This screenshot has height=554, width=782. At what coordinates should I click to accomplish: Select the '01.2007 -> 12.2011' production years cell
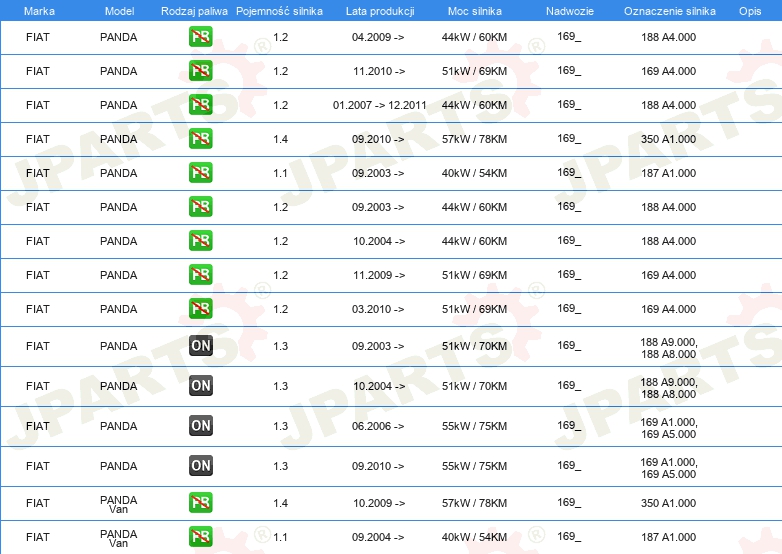[380, 105]
